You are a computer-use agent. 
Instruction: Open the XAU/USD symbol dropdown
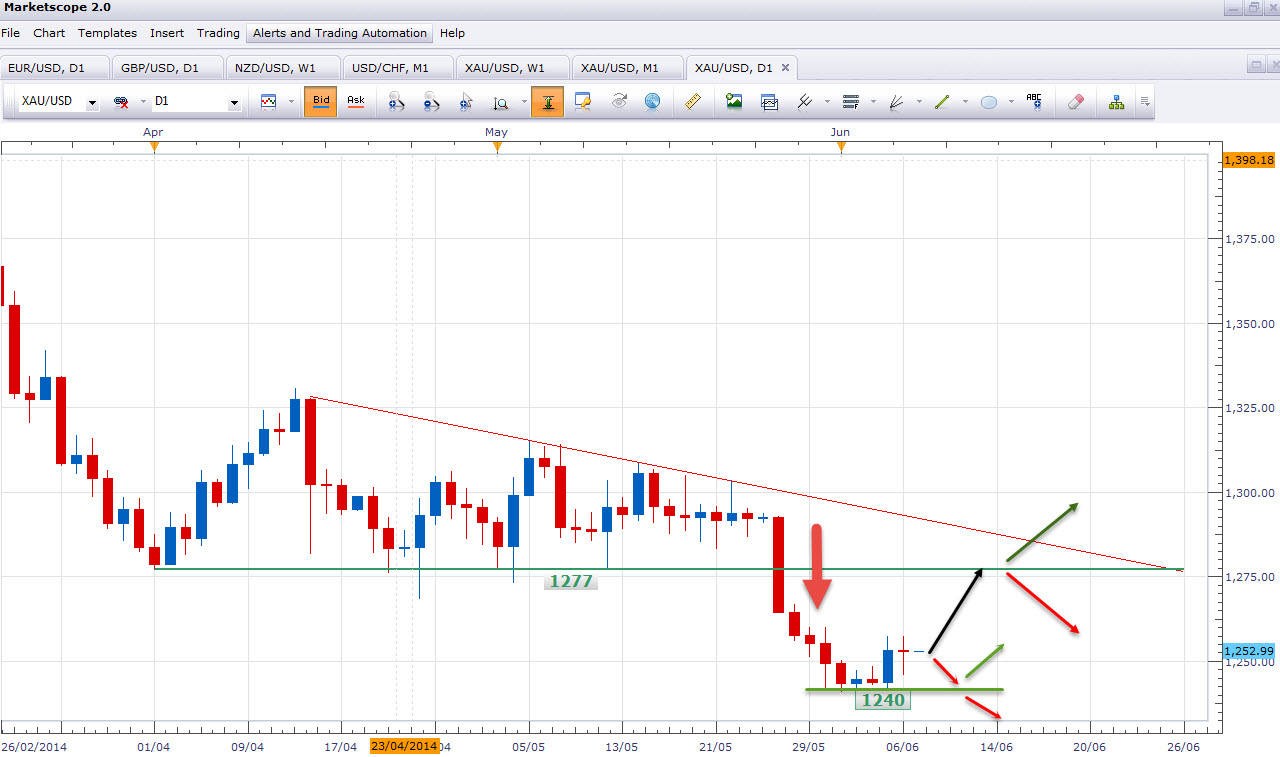[92, 102]
